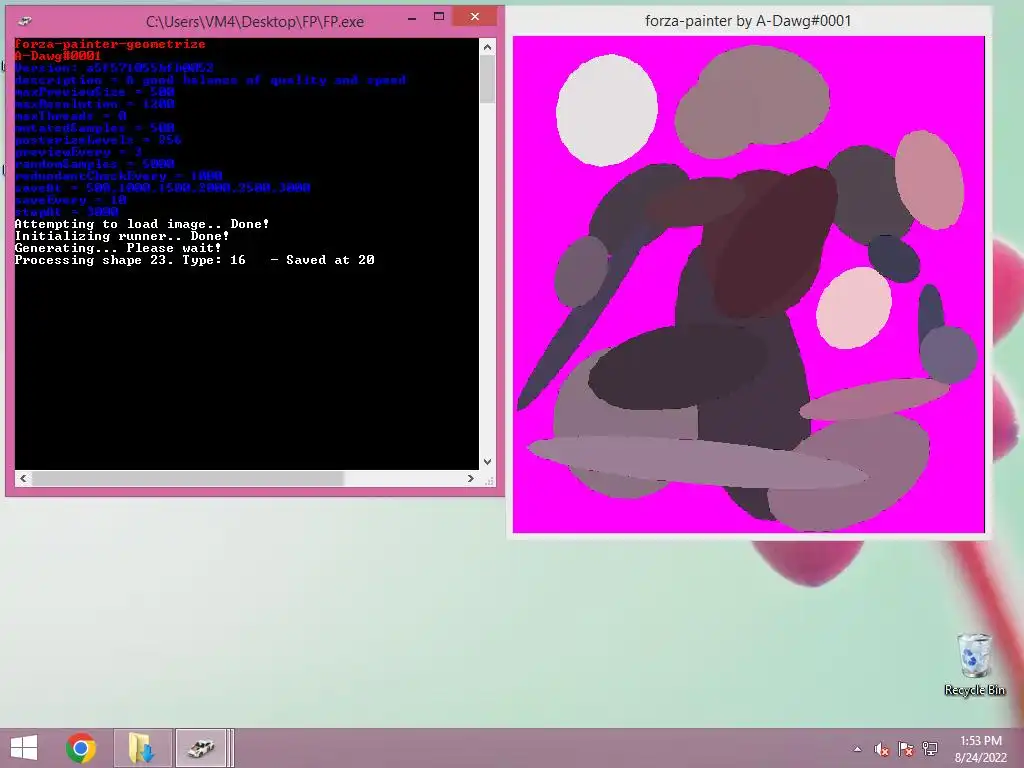Image resolution: width=1024 pixels, height=768 pixels.
Task: Click the 8/24/2022 date in taskbar
Action: (980, 758)
